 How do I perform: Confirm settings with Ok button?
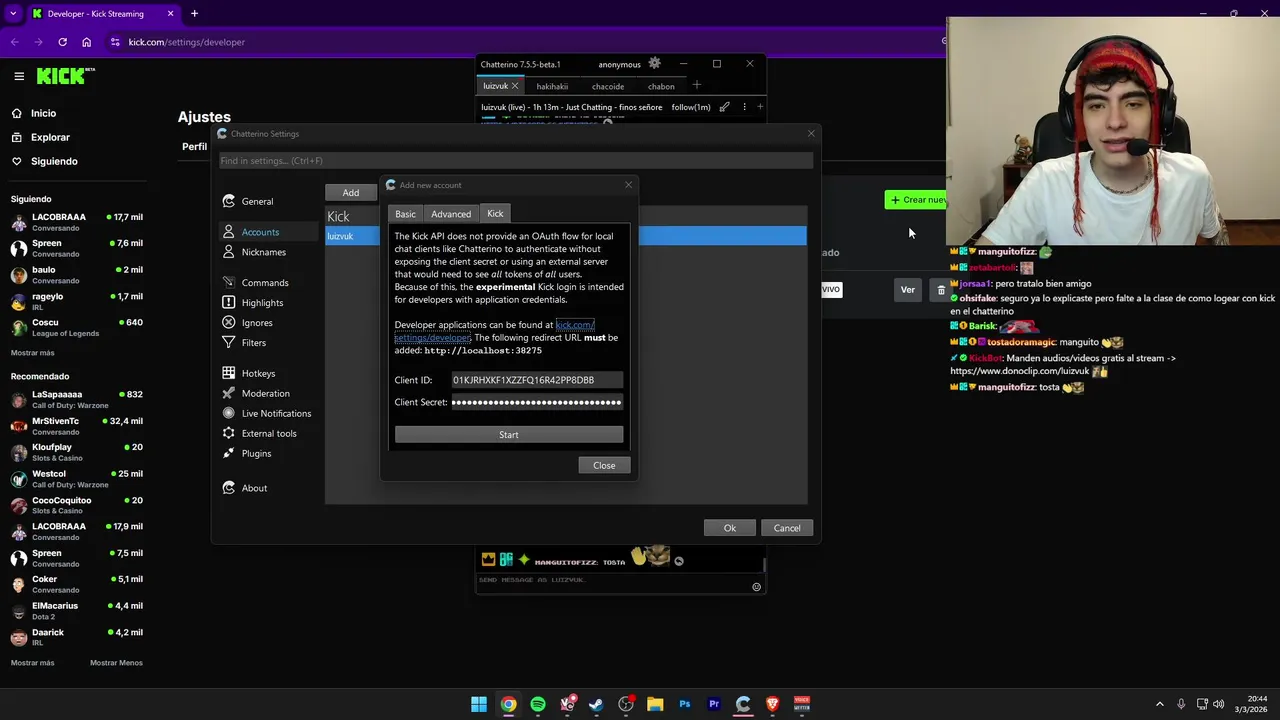click(x=730, y=528)
